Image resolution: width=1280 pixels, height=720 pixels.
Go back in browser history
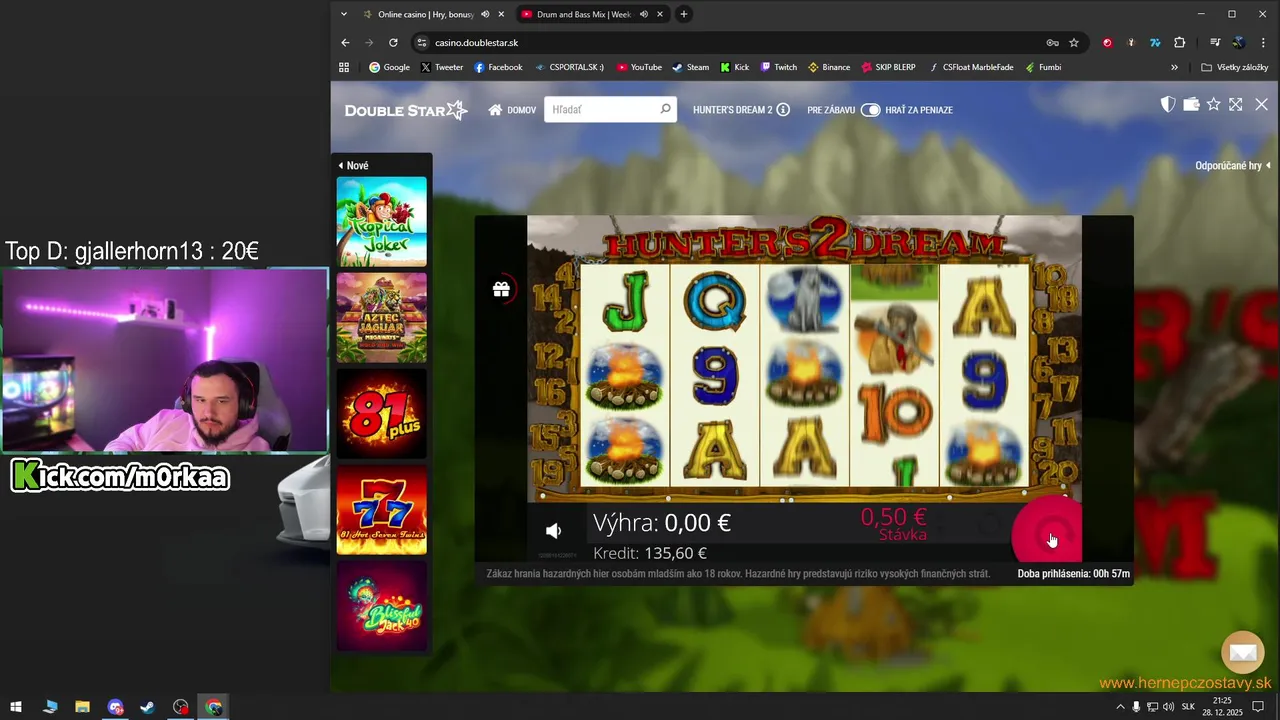click(x=345, y=43)
